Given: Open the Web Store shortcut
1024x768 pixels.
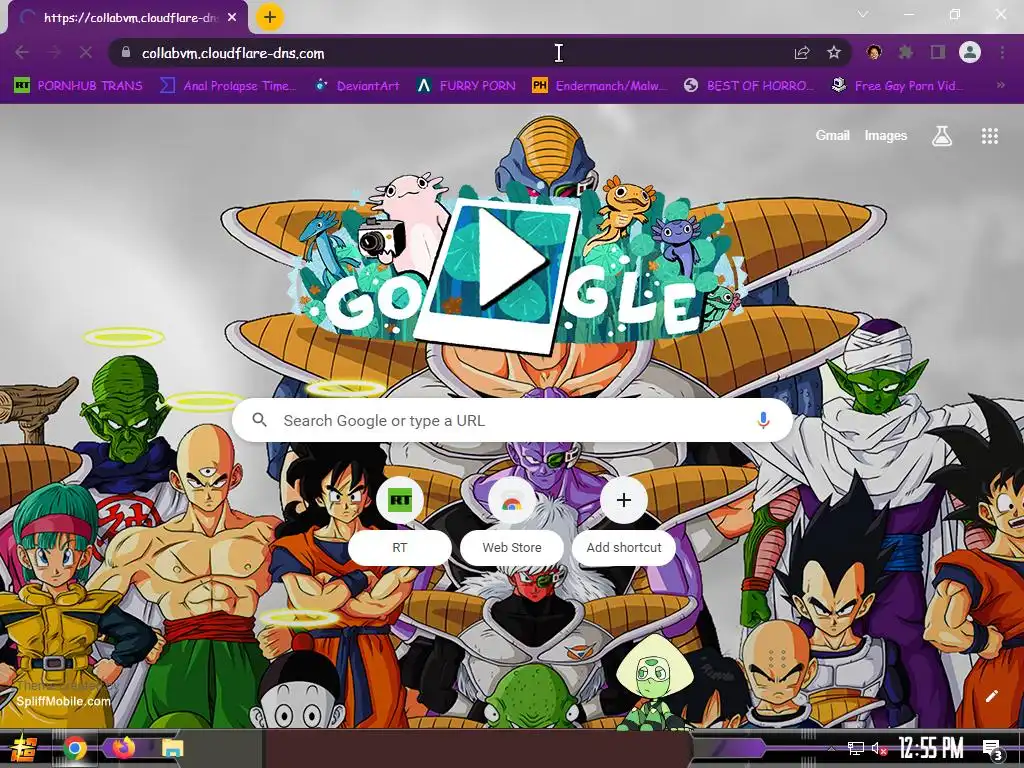Looking at the screenshot, I should click(511, 521).
